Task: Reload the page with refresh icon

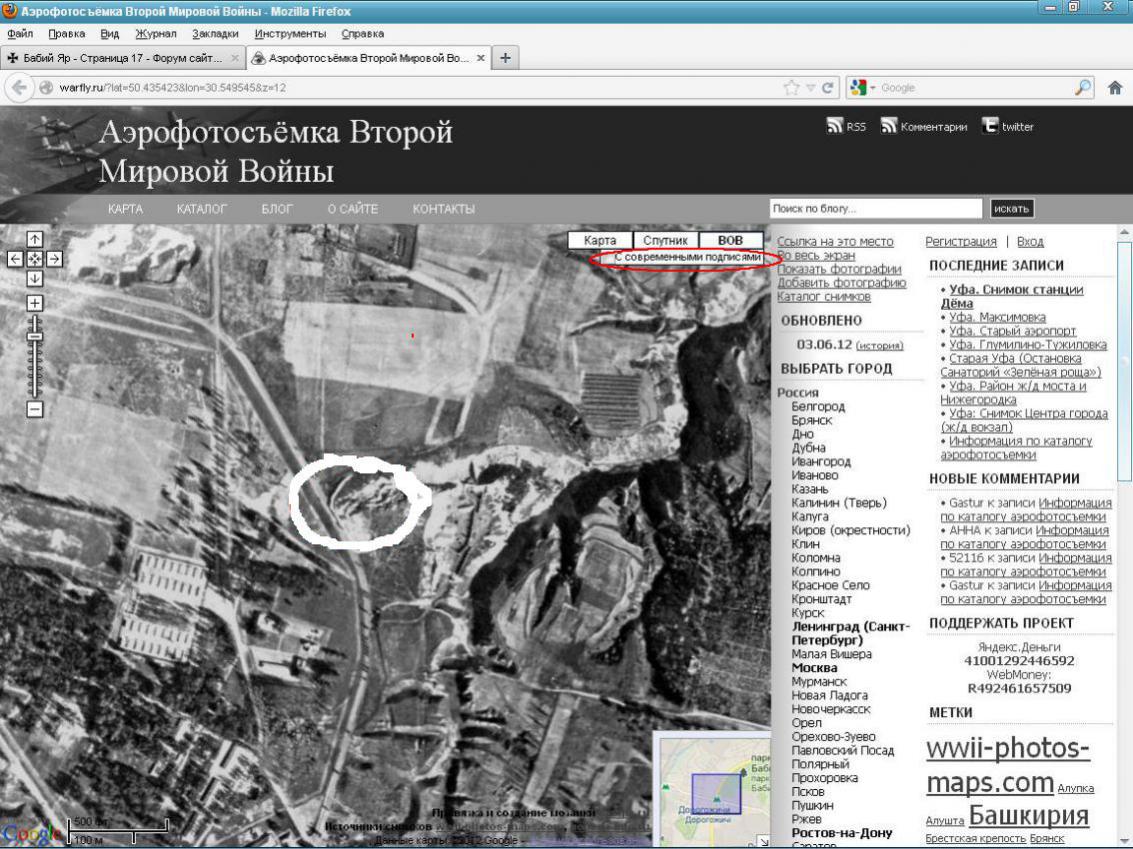Action: (827, 87)
